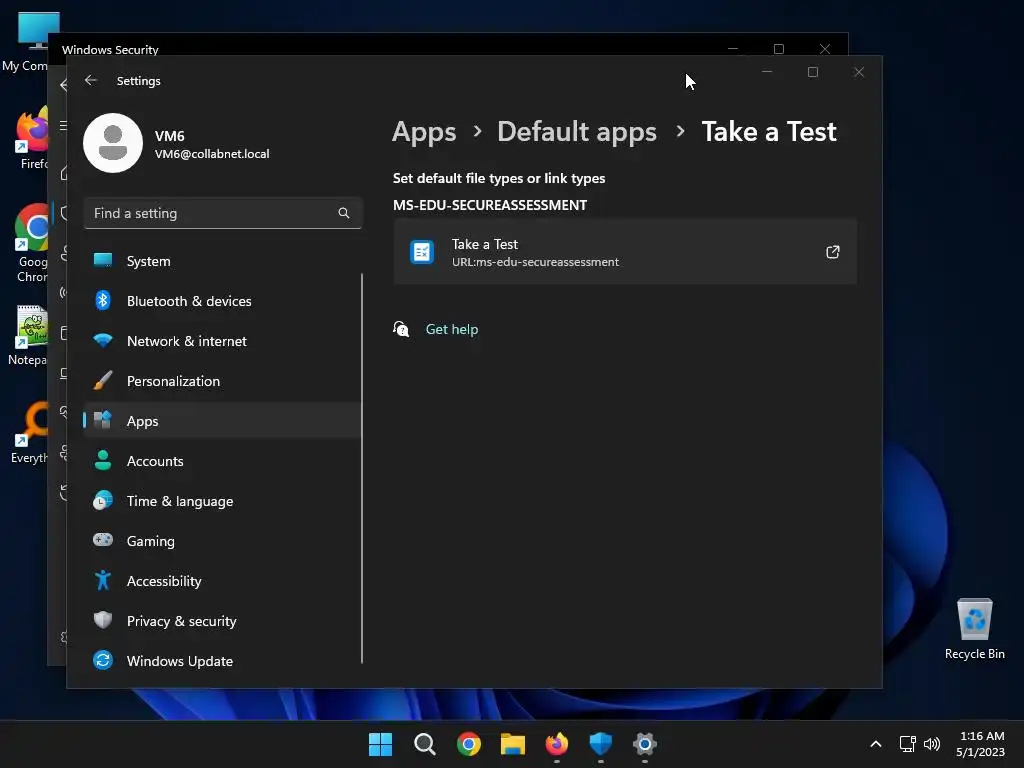Viewport: 1024px width, 768px height.
Task: Click the Wi-Fi icon beside Network & internet
Action: pos(103,340)
